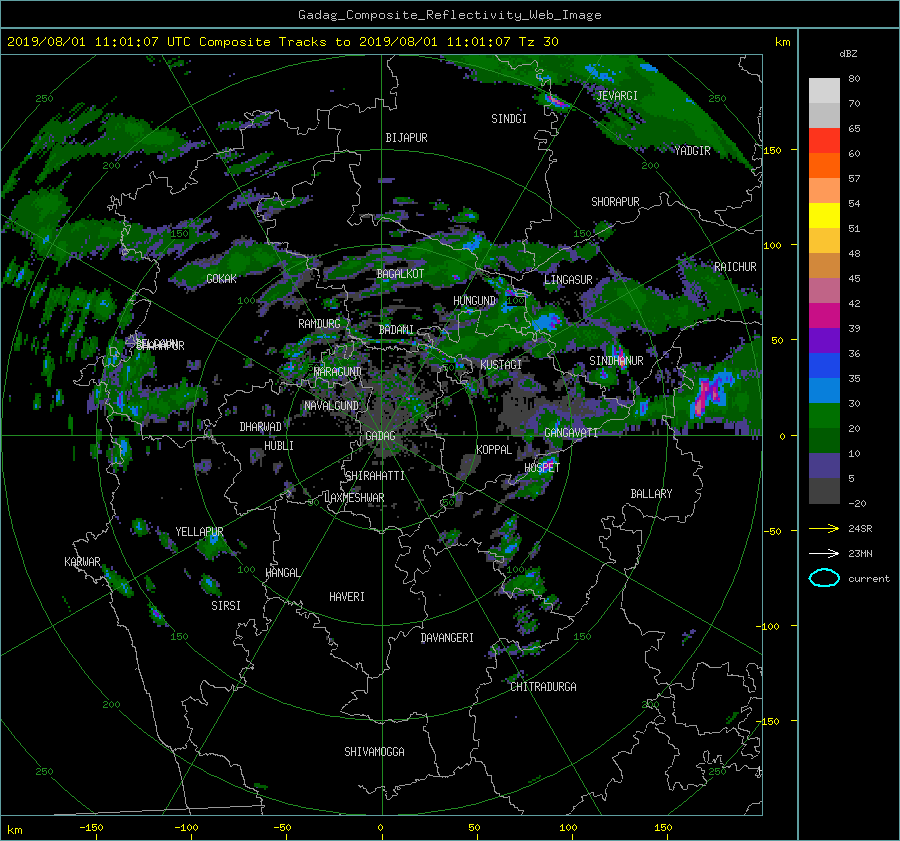The image size is (900, 841).
Task: Click the JEVARGI city label
Action: pos(617,96)
